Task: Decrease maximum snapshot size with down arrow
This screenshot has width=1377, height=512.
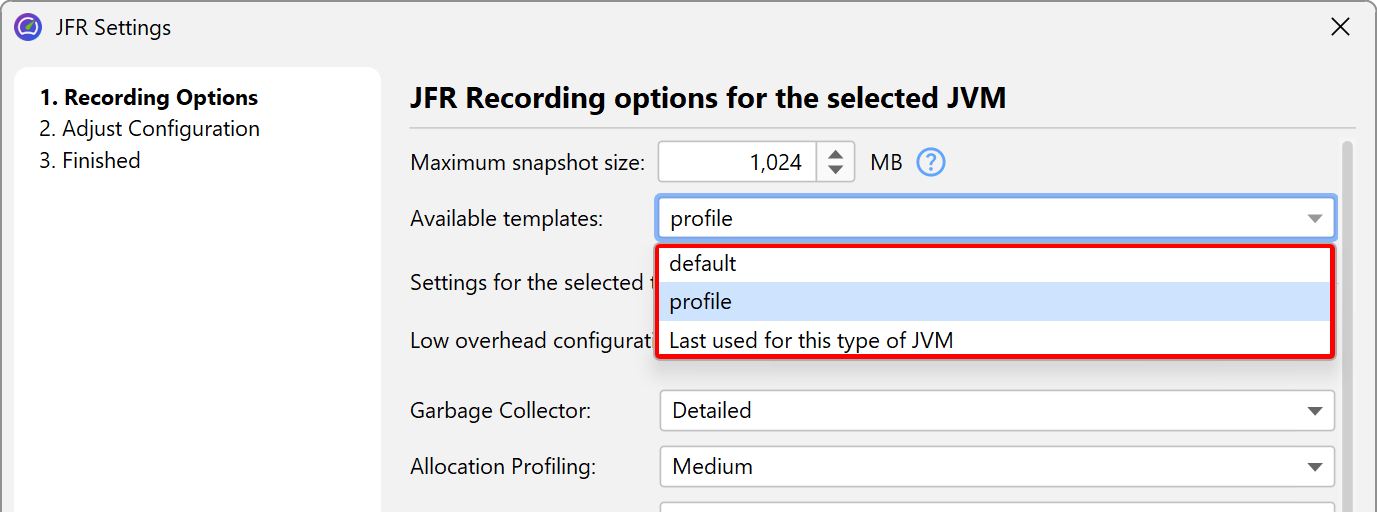Action: point(836,171)
